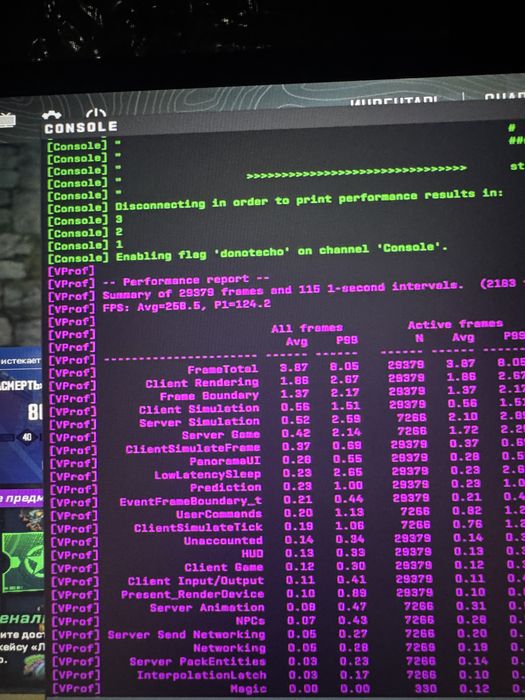Click the InterpolationLatch row label
This screenshot has height=700, width=525.
click(202, 675)
